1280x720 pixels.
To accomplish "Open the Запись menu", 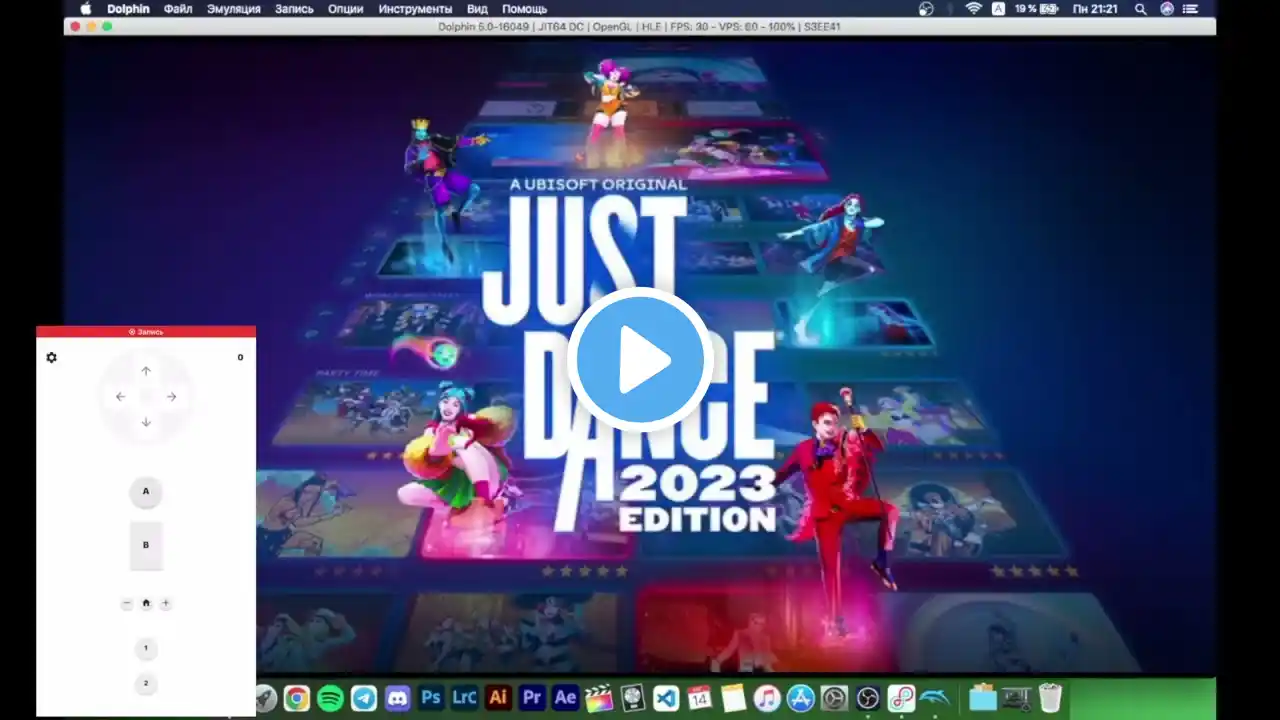I will click(x=294, y=9).
